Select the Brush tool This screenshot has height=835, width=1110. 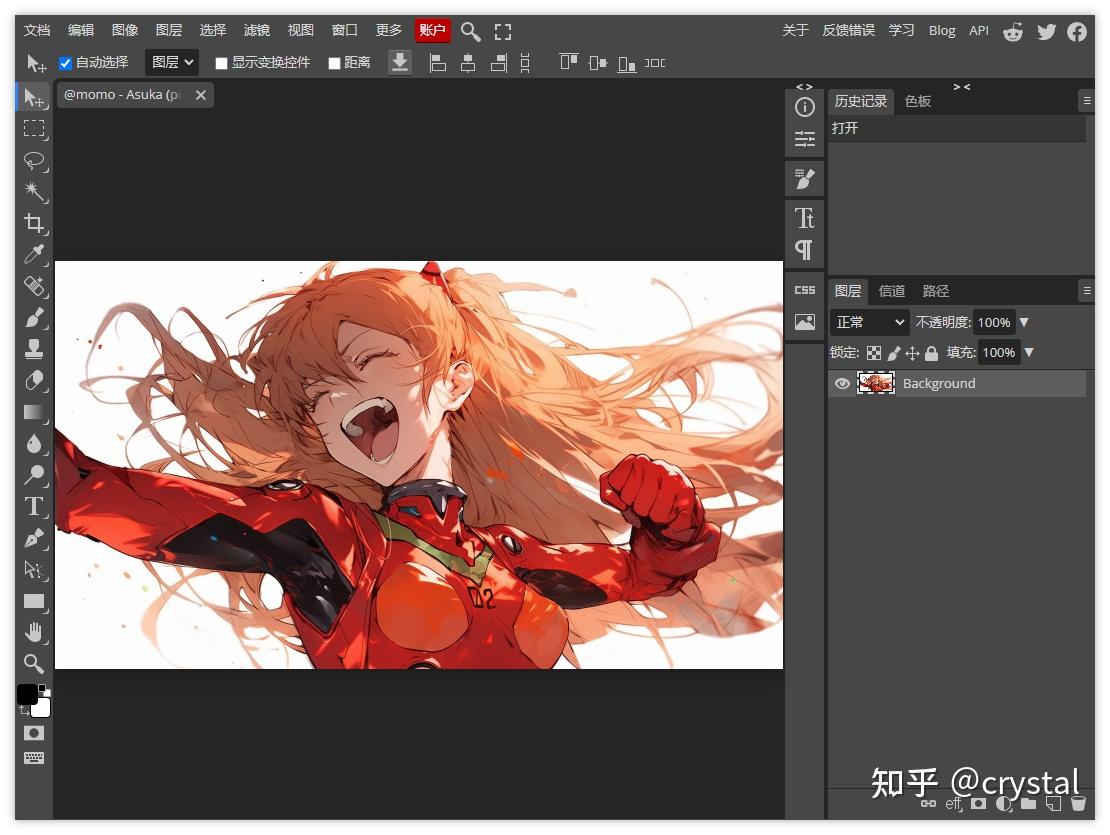[x=33, y=318]
